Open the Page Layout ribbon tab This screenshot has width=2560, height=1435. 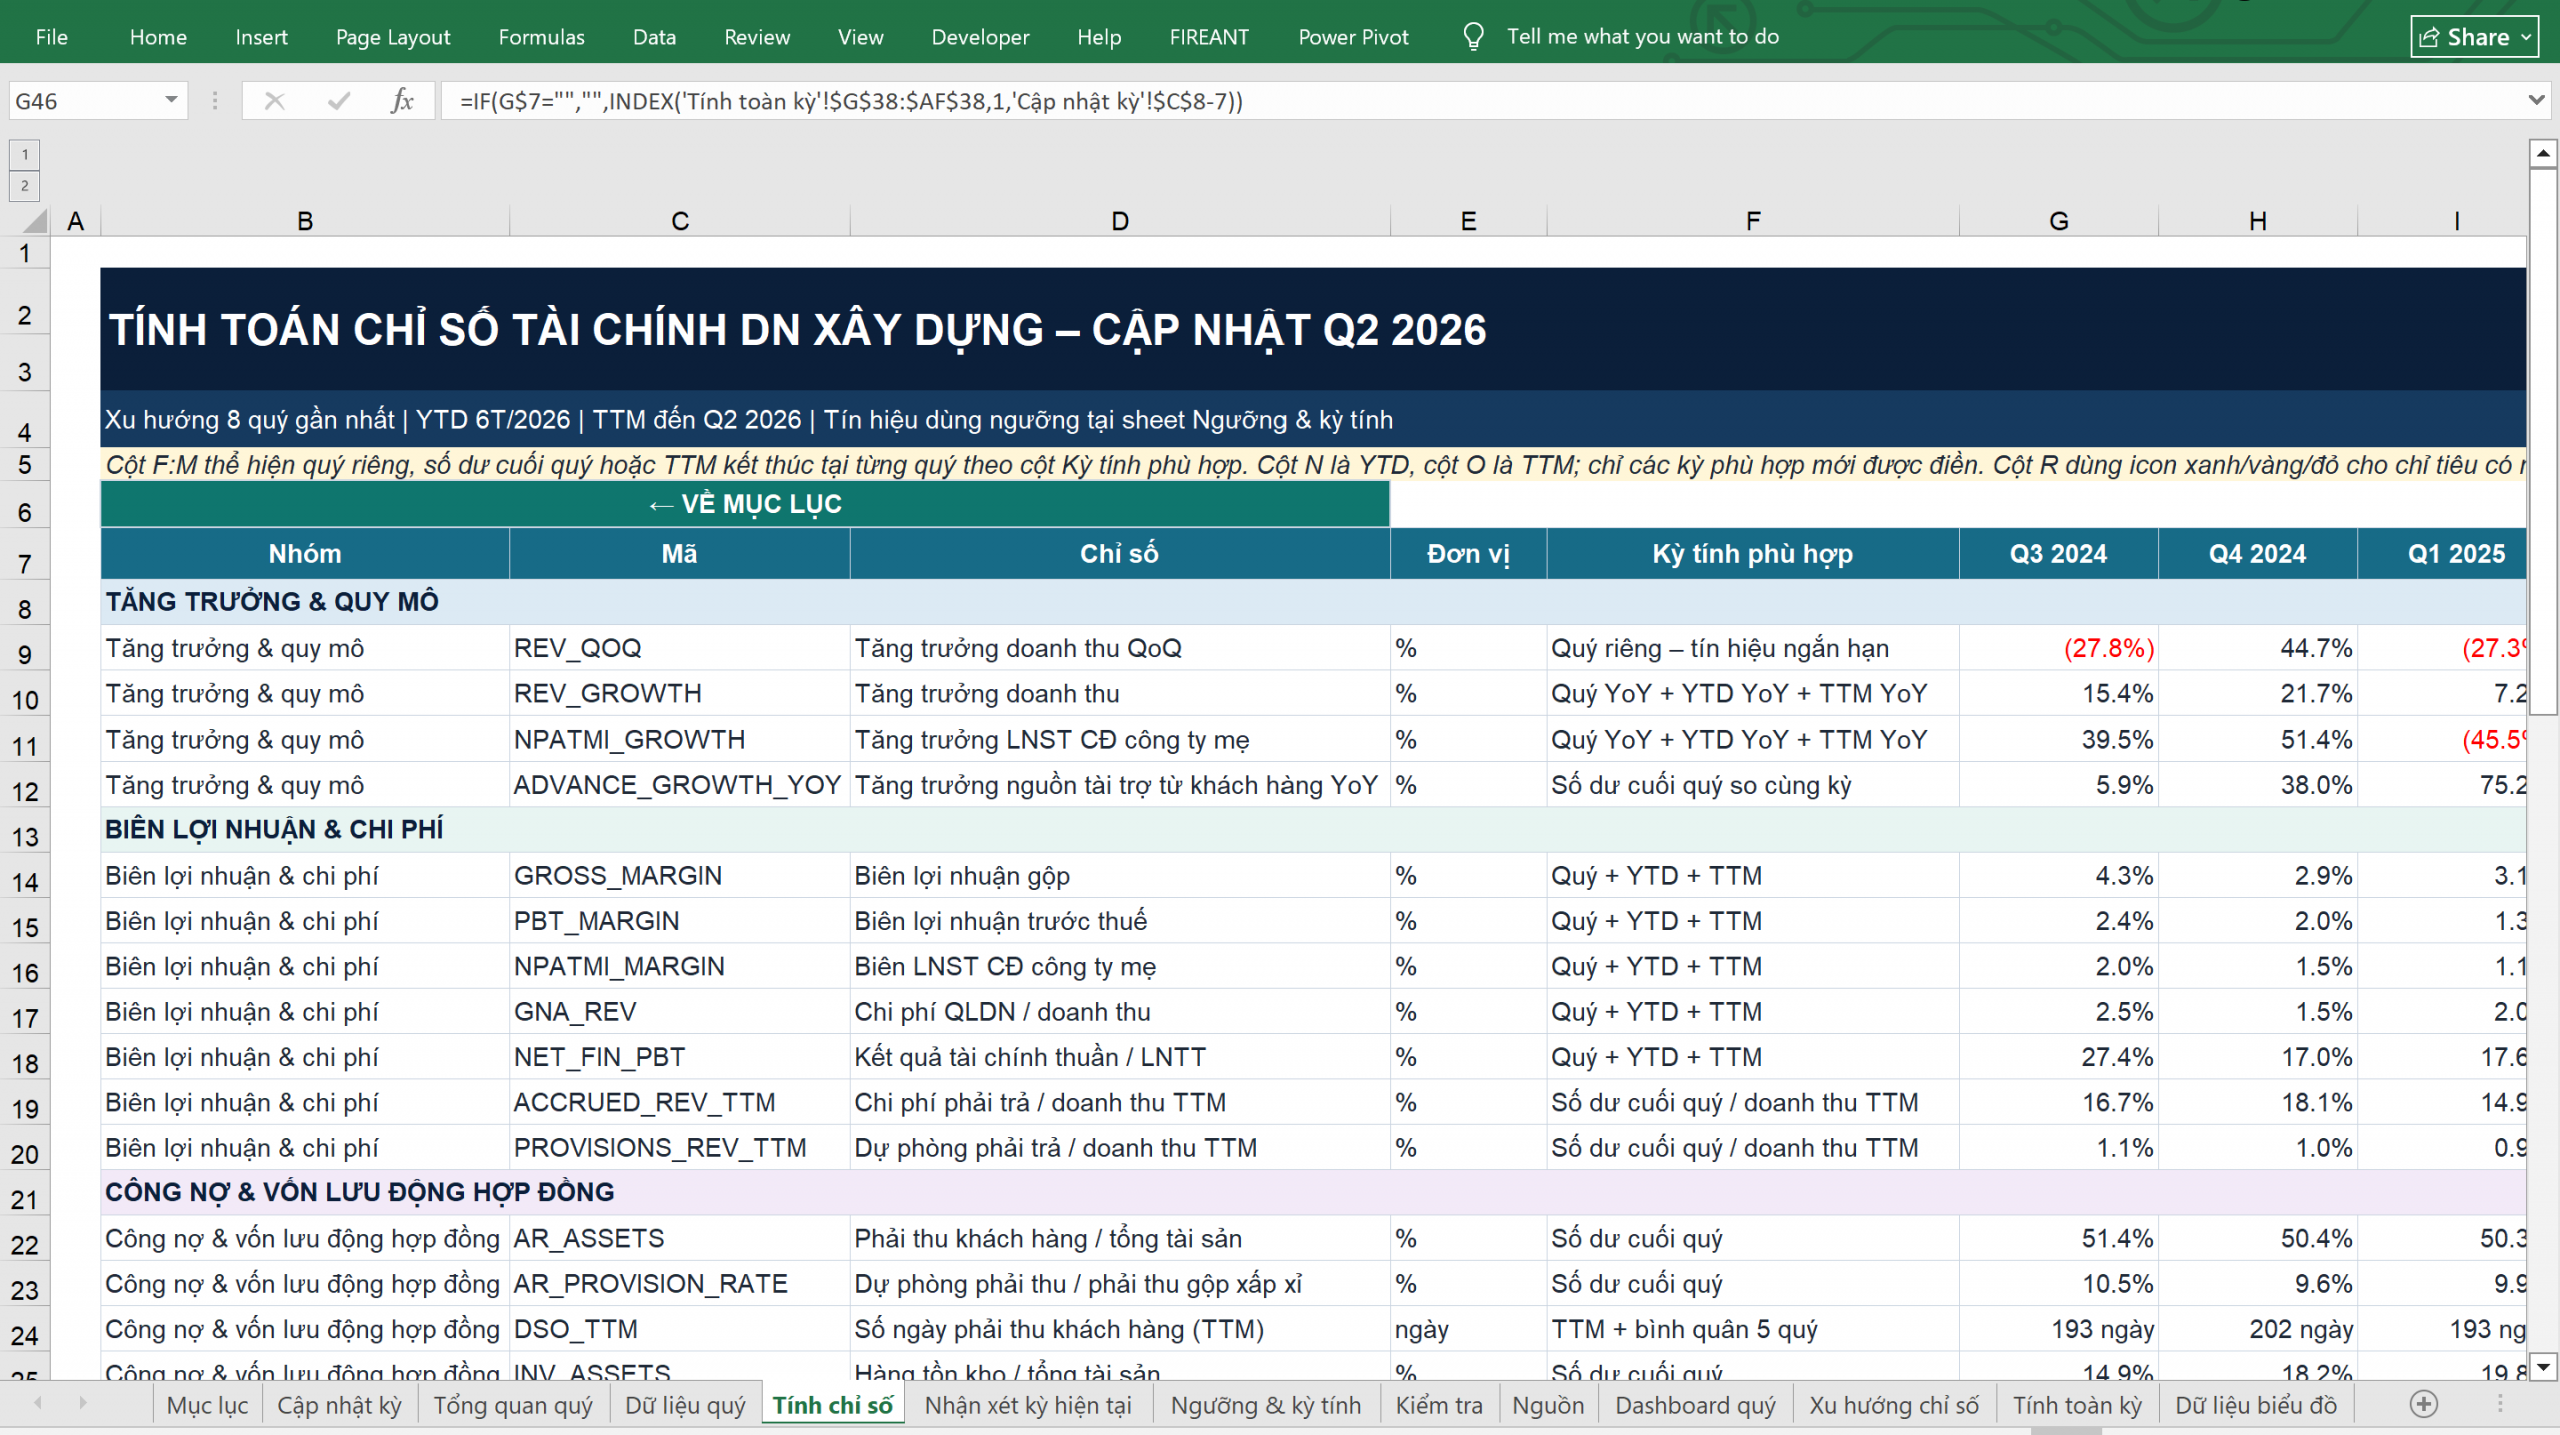(x=393, y=37)
